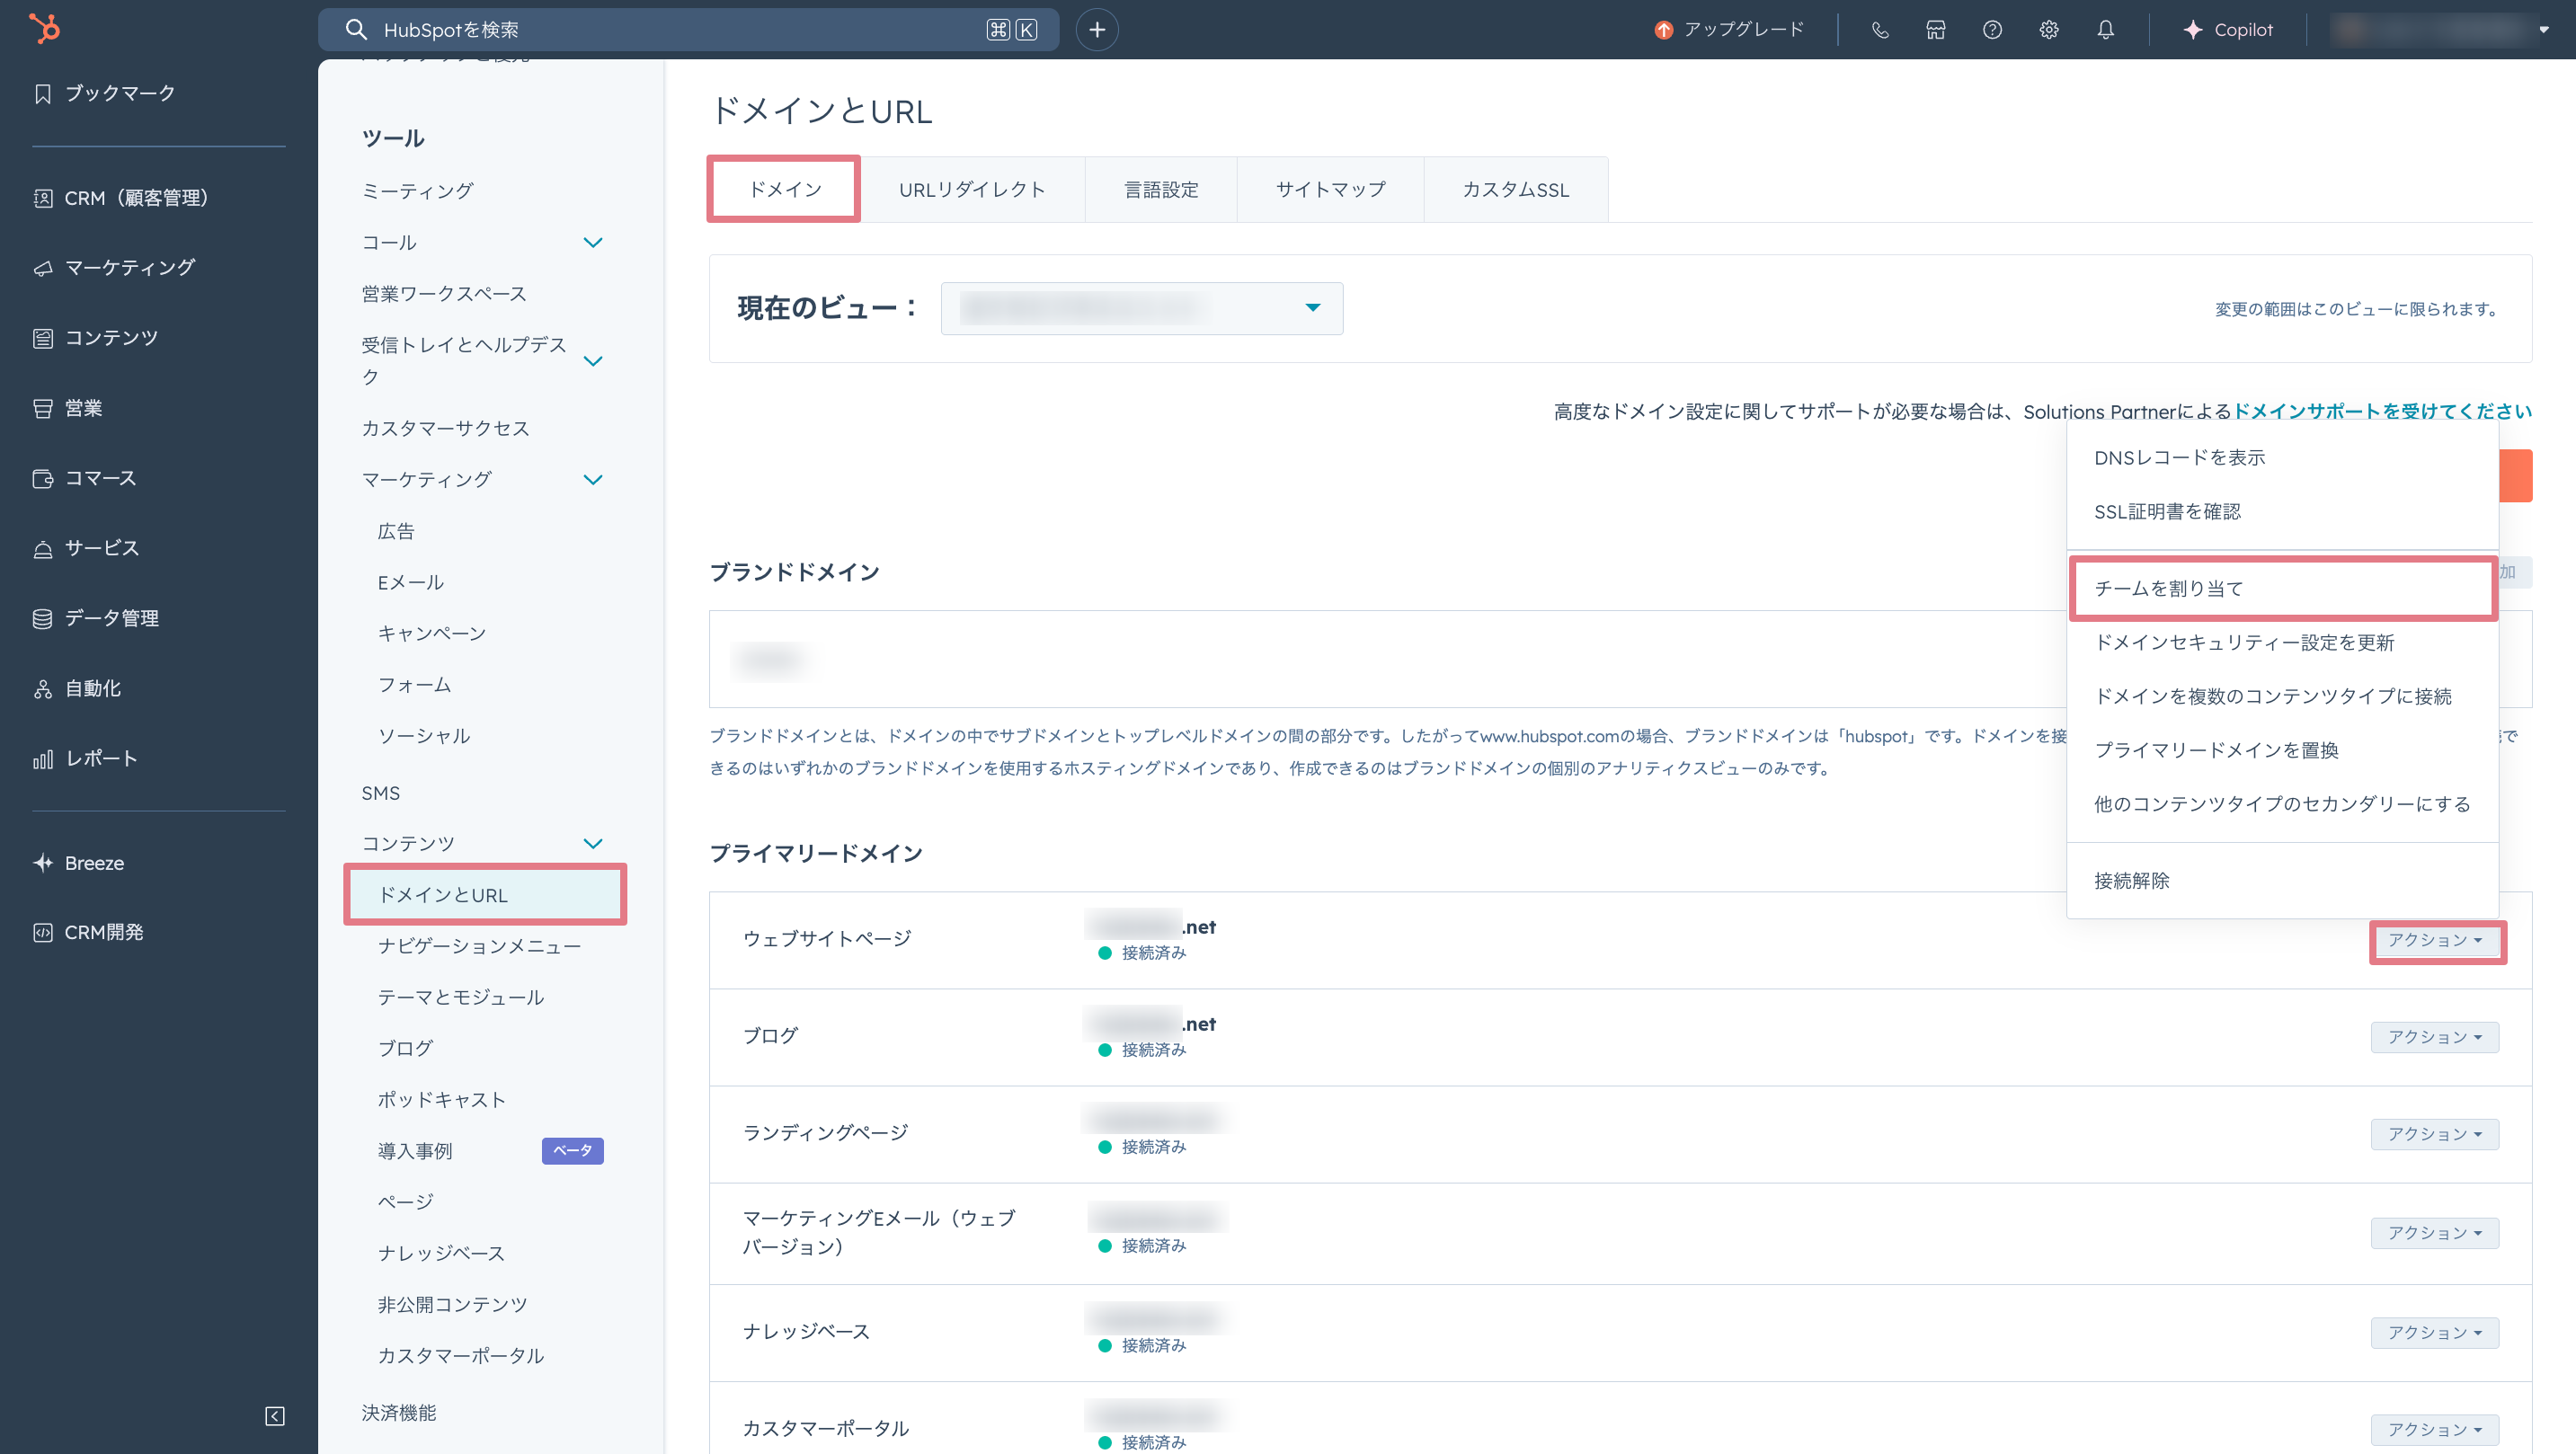The width and height of the screenshot is (2576, 1454).
Task: Open the account menu dropdown arrow
Action: pyautogui.click(x=2544, y=30)
